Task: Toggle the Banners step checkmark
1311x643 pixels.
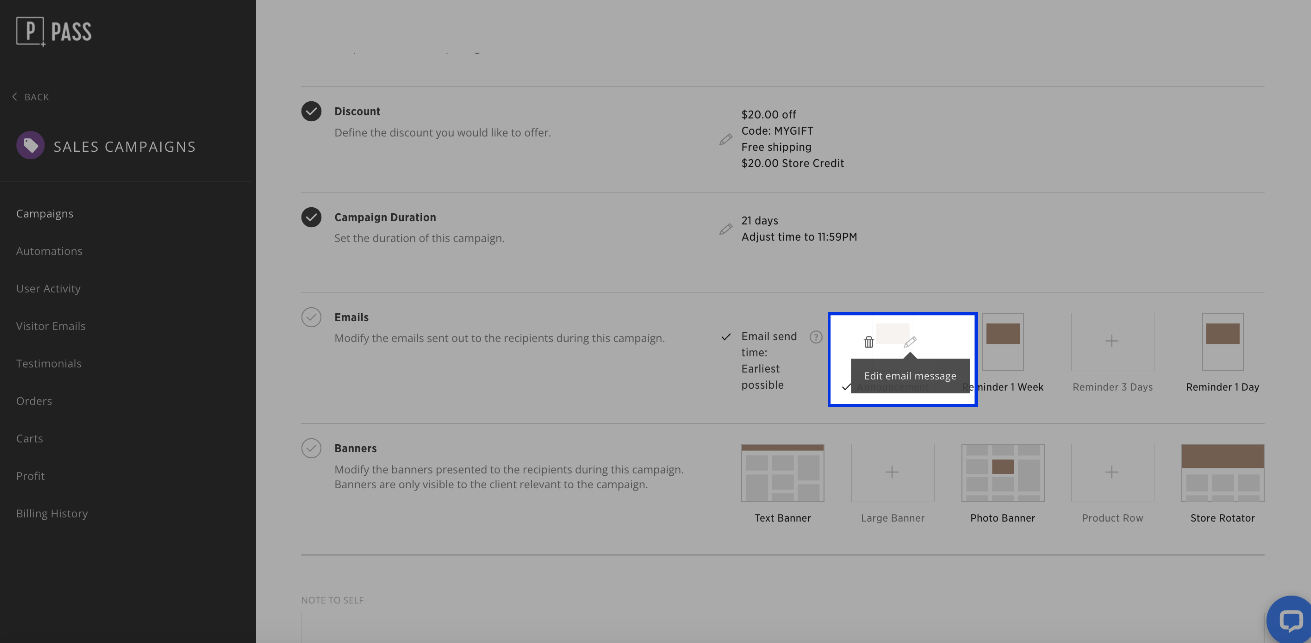Action: pos(311,448)
